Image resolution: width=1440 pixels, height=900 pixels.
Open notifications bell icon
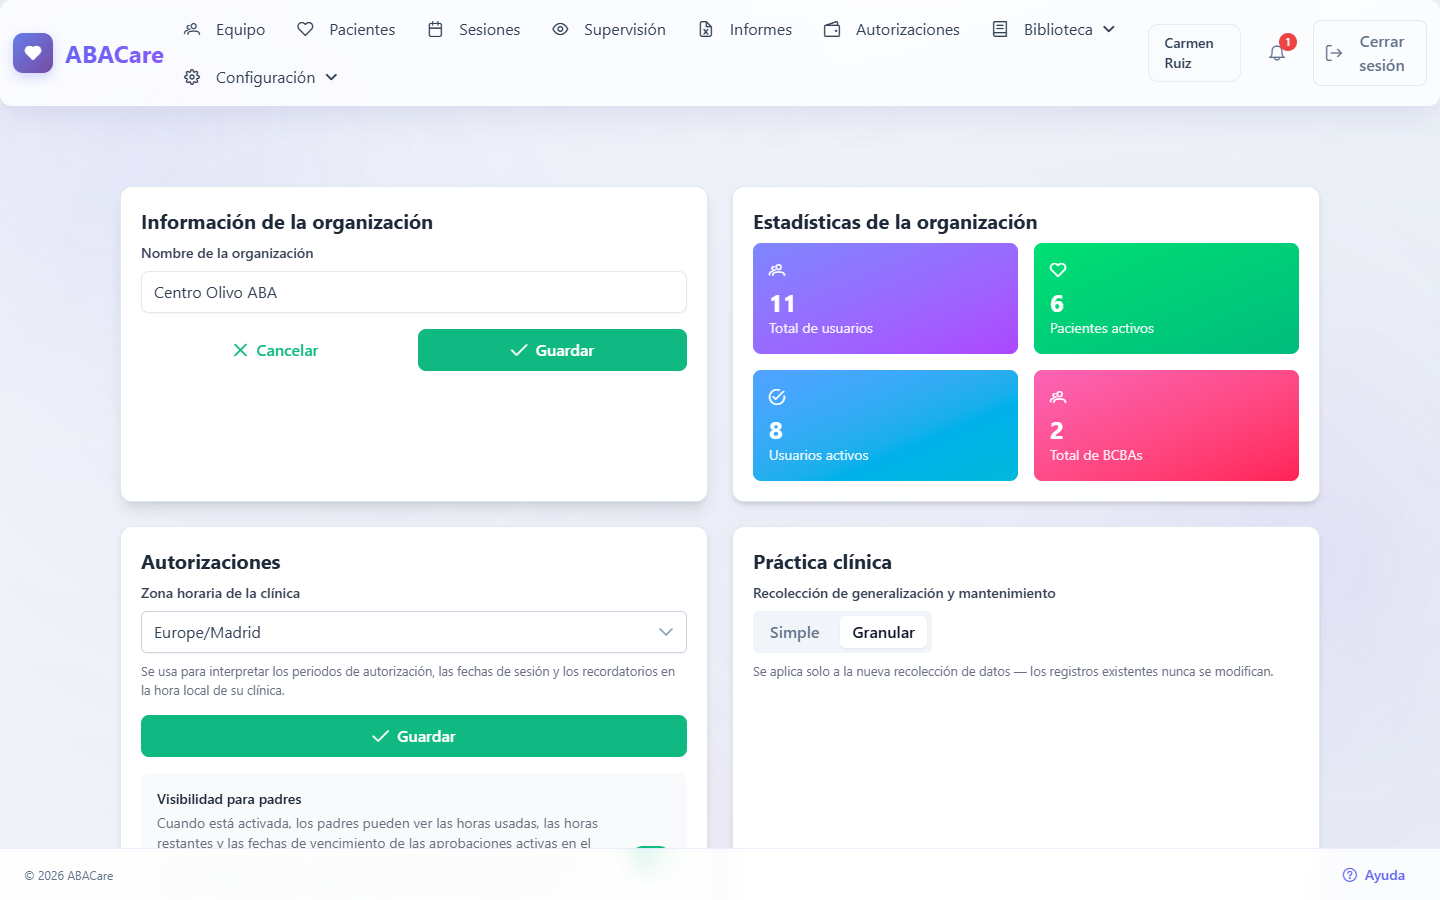[1277, 53]
